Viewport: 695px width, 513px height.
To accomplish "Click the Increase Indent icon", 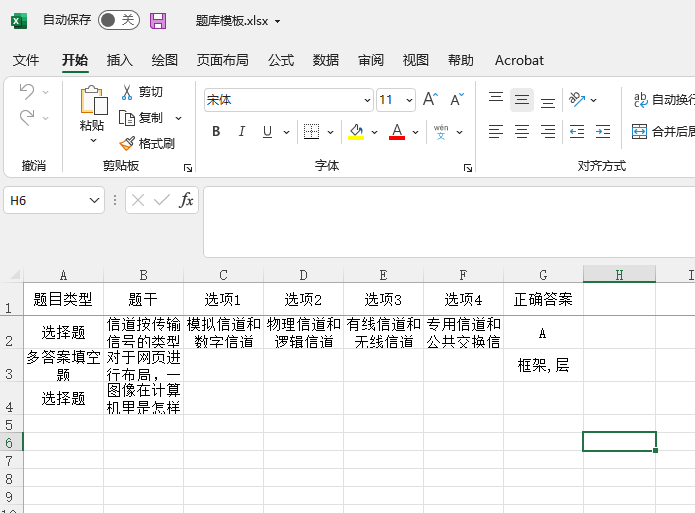I will point(603,132).
